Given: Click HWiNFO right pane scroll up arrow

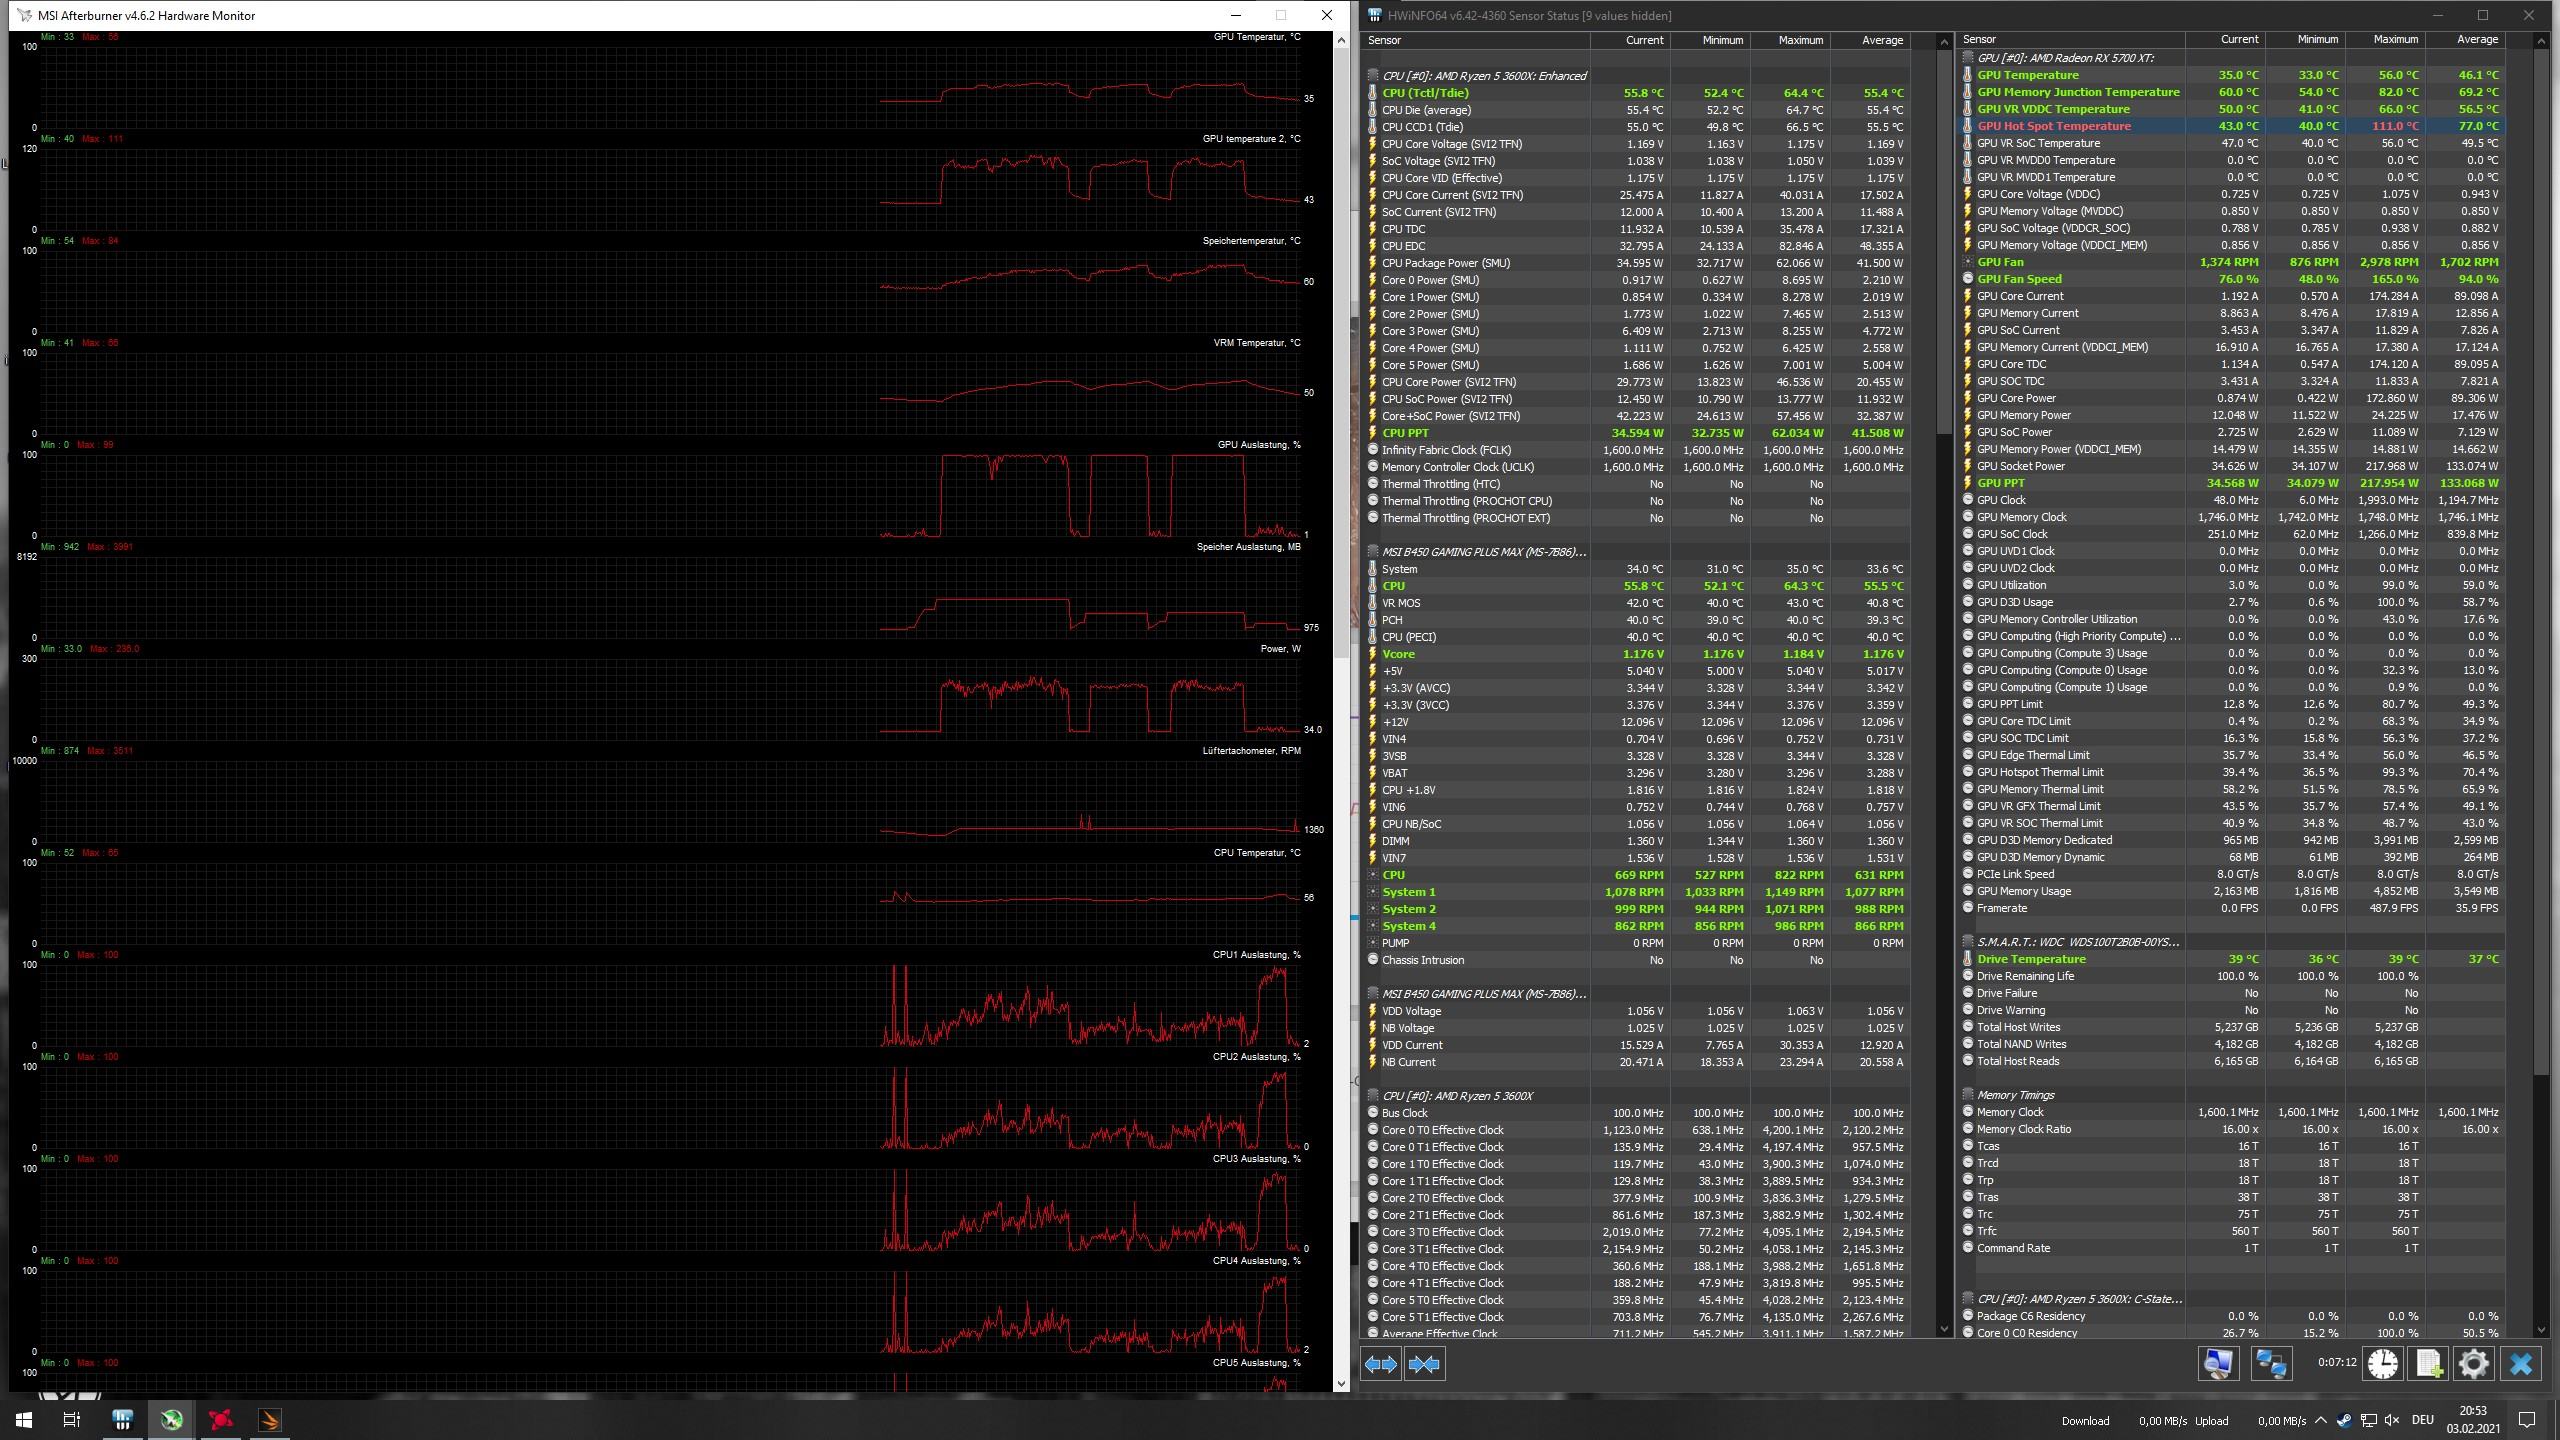Looking at the screenshot, I should [2542, 41].
